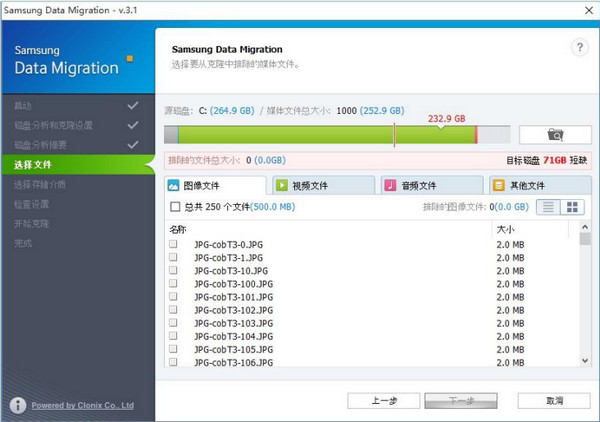Click the 目标磁盘 71GB 短缺 warning text
Image resolution: width=600 pixels, height=422 pixels.
546,160
